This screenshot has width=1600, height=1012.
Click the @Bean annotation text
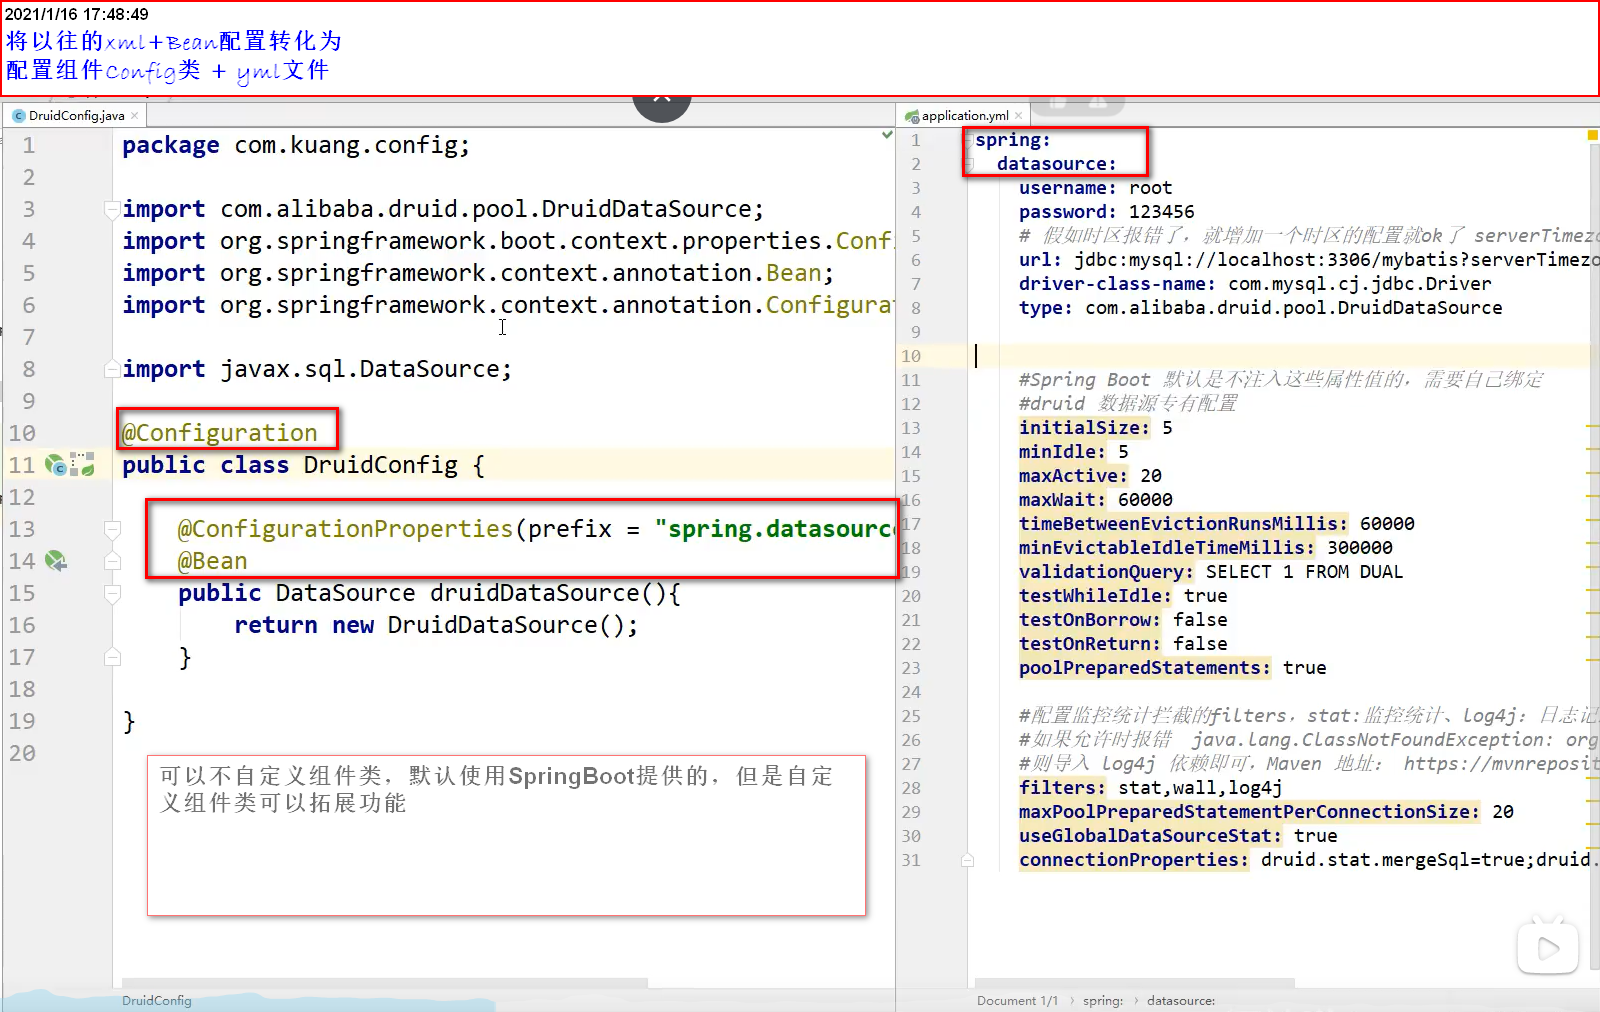pyautogui.click(x=212, y=561)
